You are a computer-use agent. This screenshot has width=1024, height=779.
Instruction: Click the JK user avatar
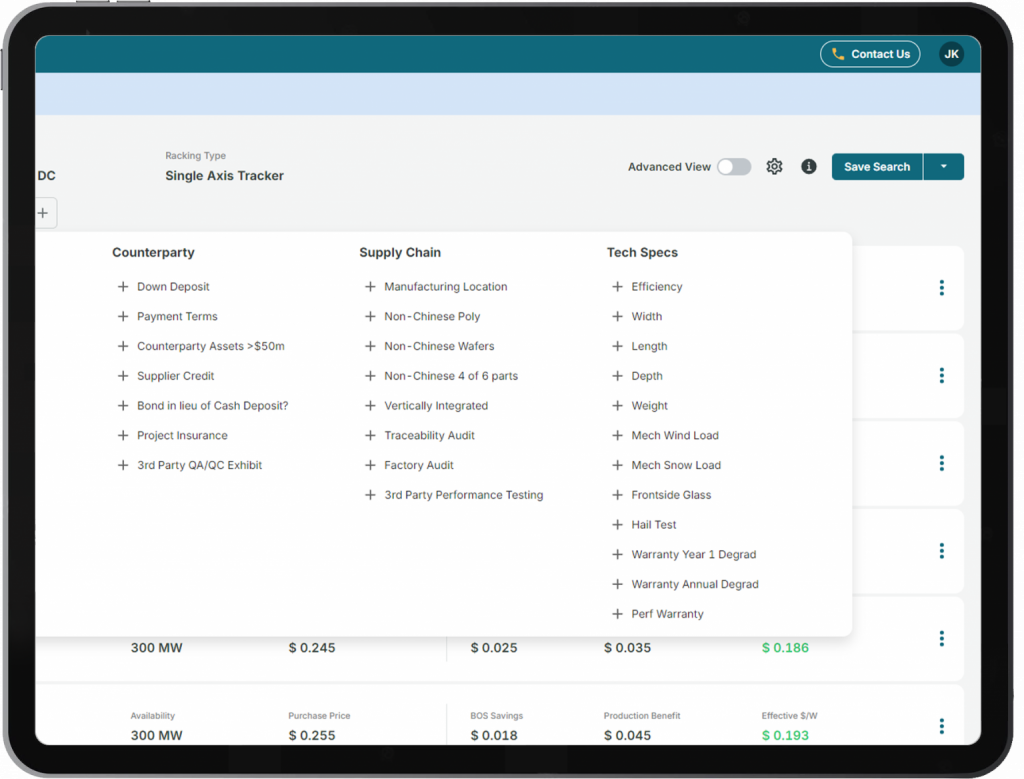pos(951,54)
